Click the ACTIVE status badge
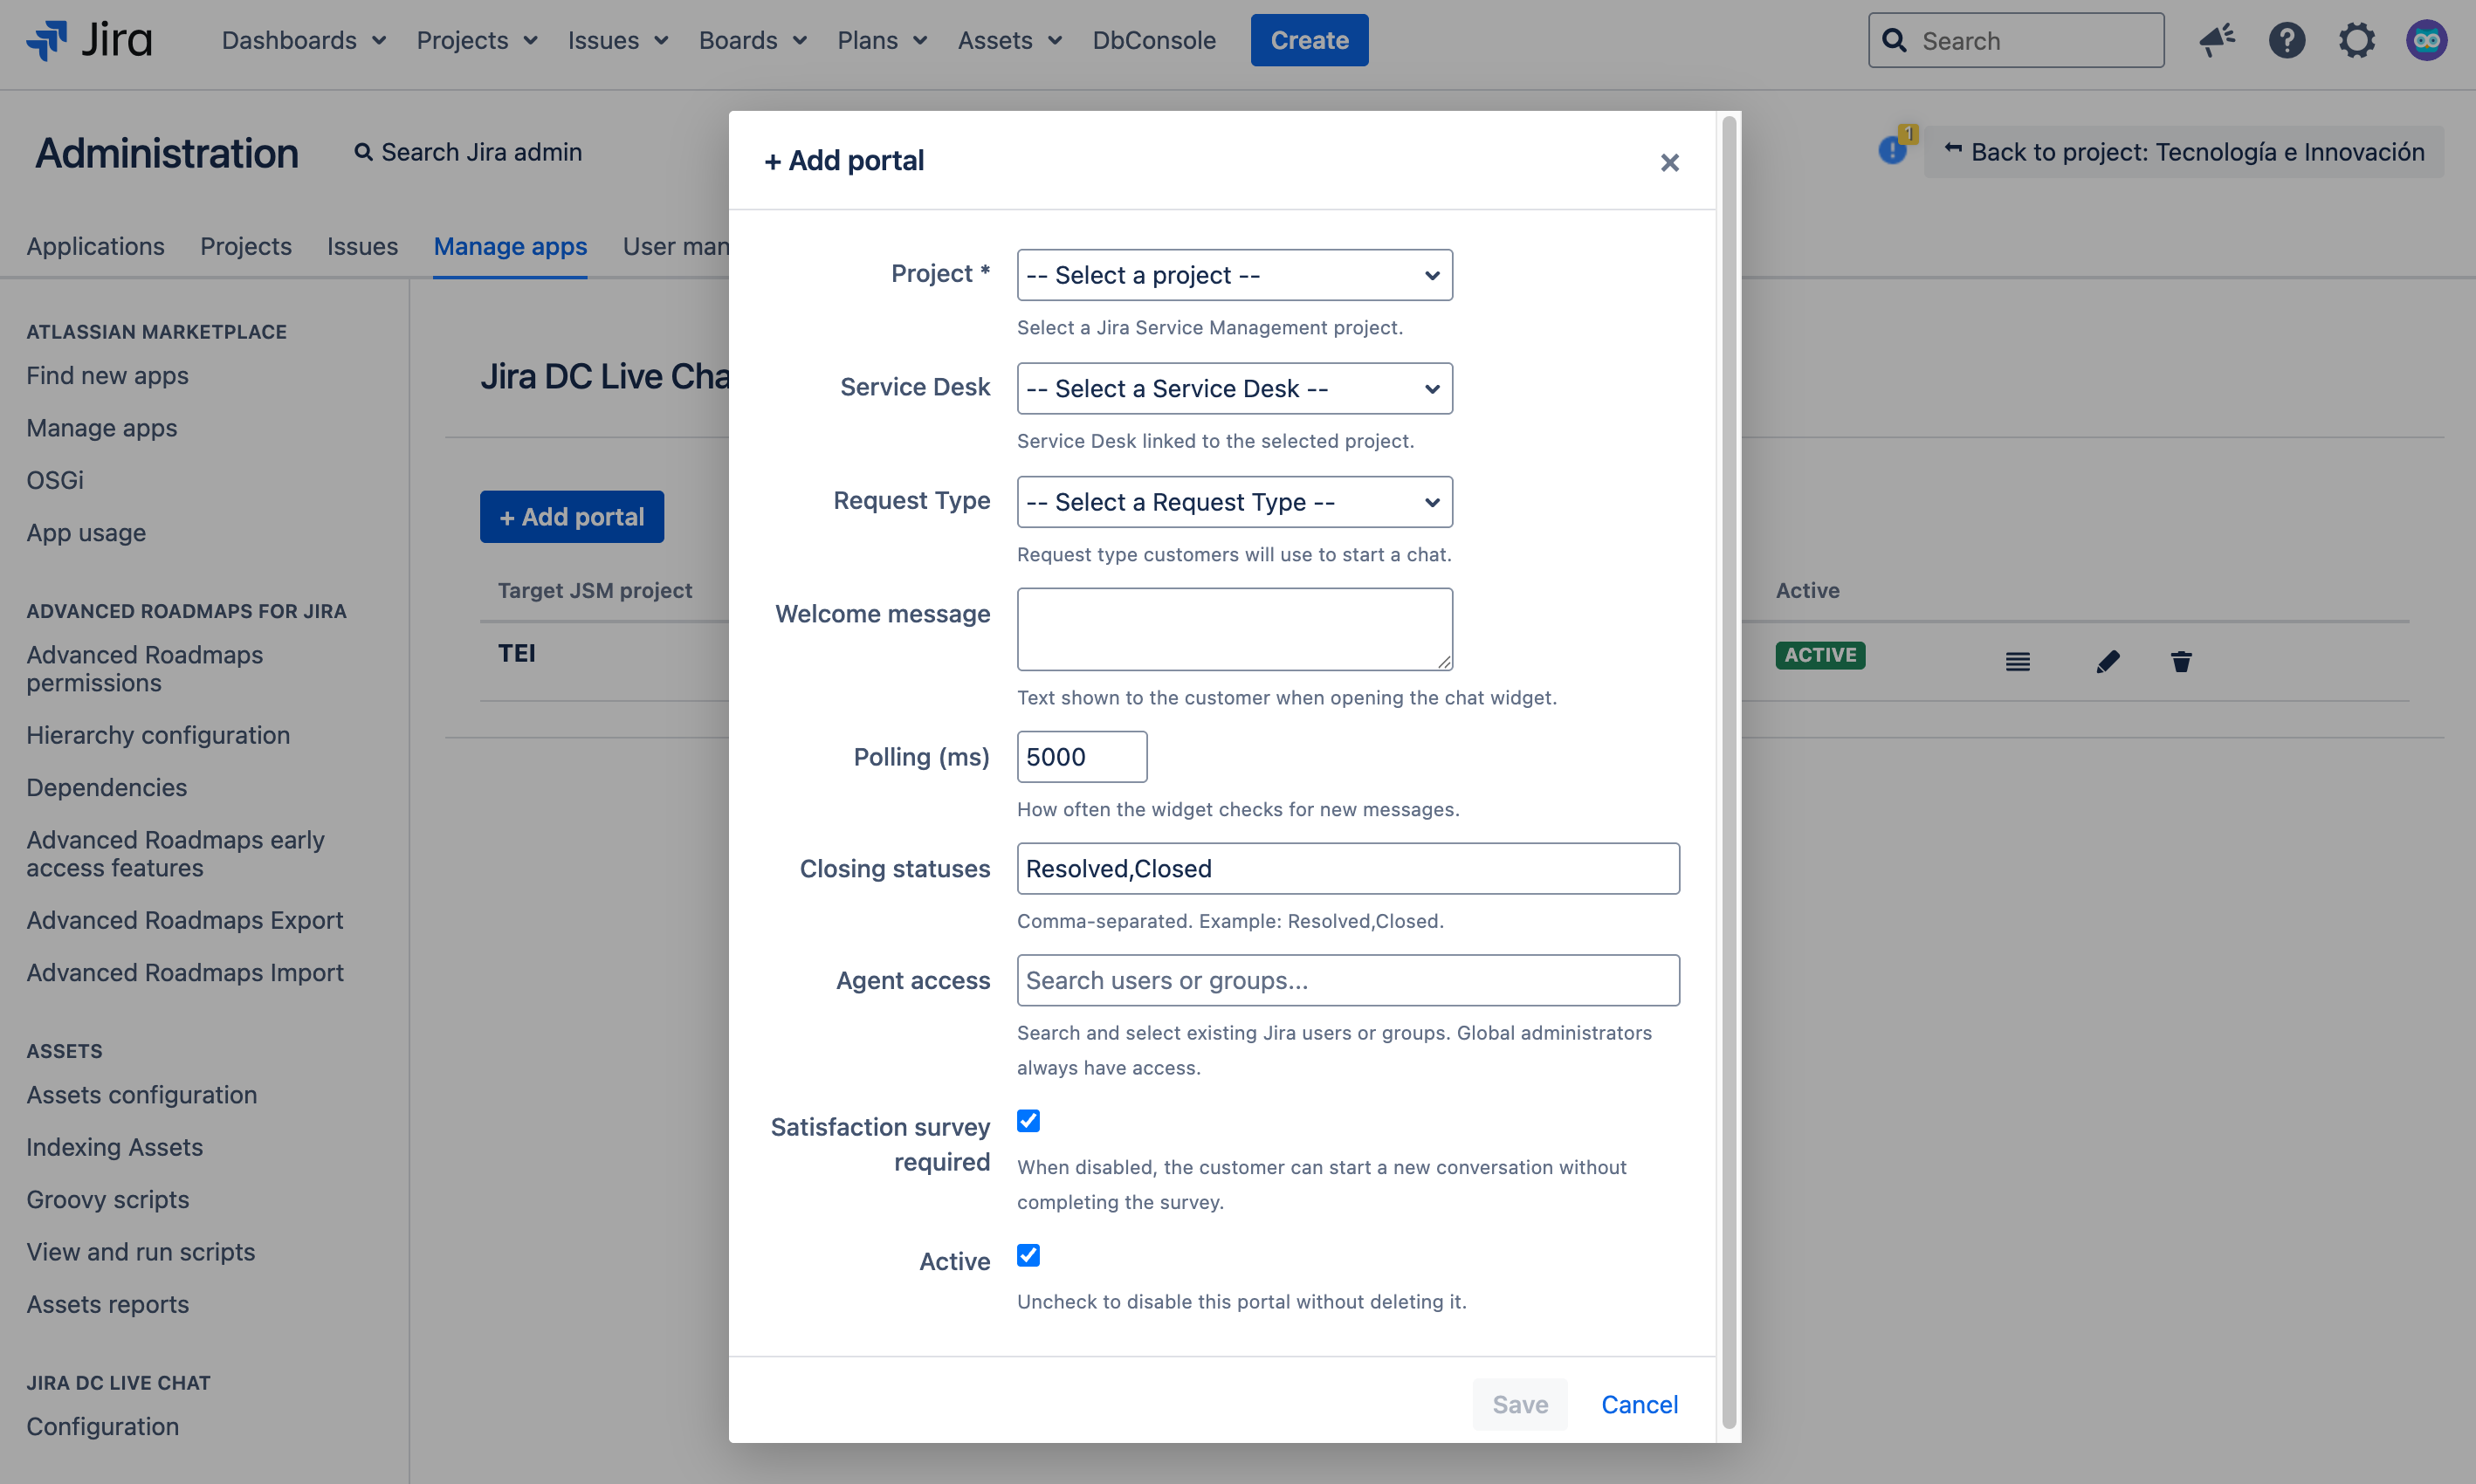This screenshot has height=1484, width=2476. [x=1820, y=655]
